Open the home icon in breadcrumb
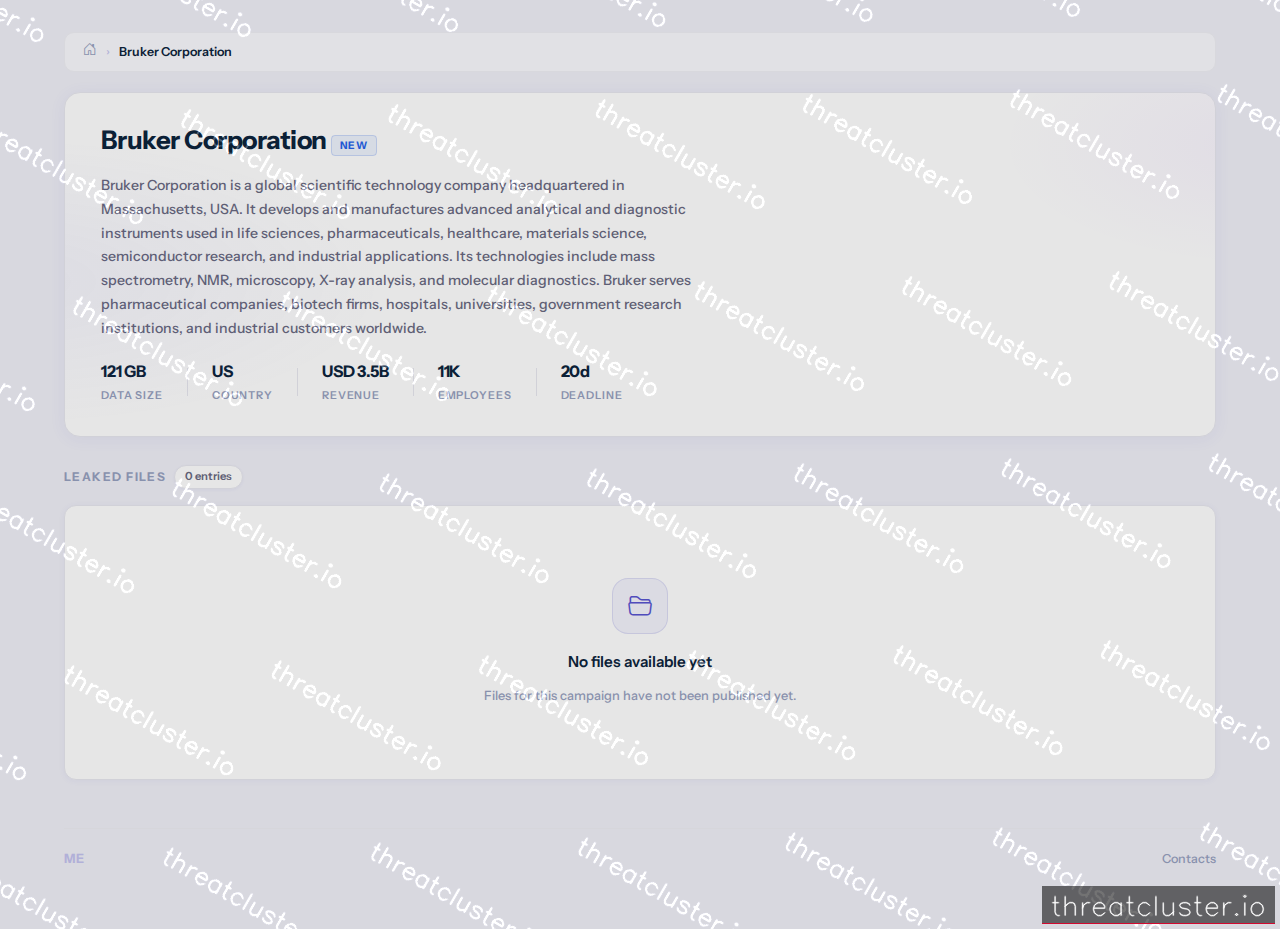The width and height of the screenshot is (1280, 929). (90, 50)
